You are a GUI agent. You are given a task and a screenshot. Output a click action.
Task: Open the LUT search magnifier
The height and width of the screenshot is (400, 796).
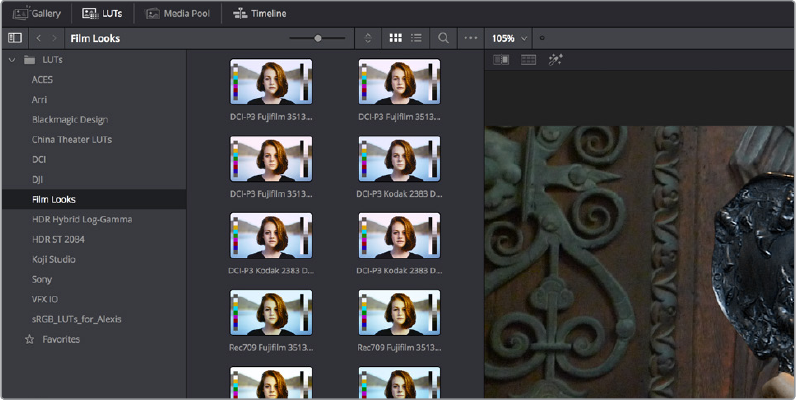tap(443, 38)
